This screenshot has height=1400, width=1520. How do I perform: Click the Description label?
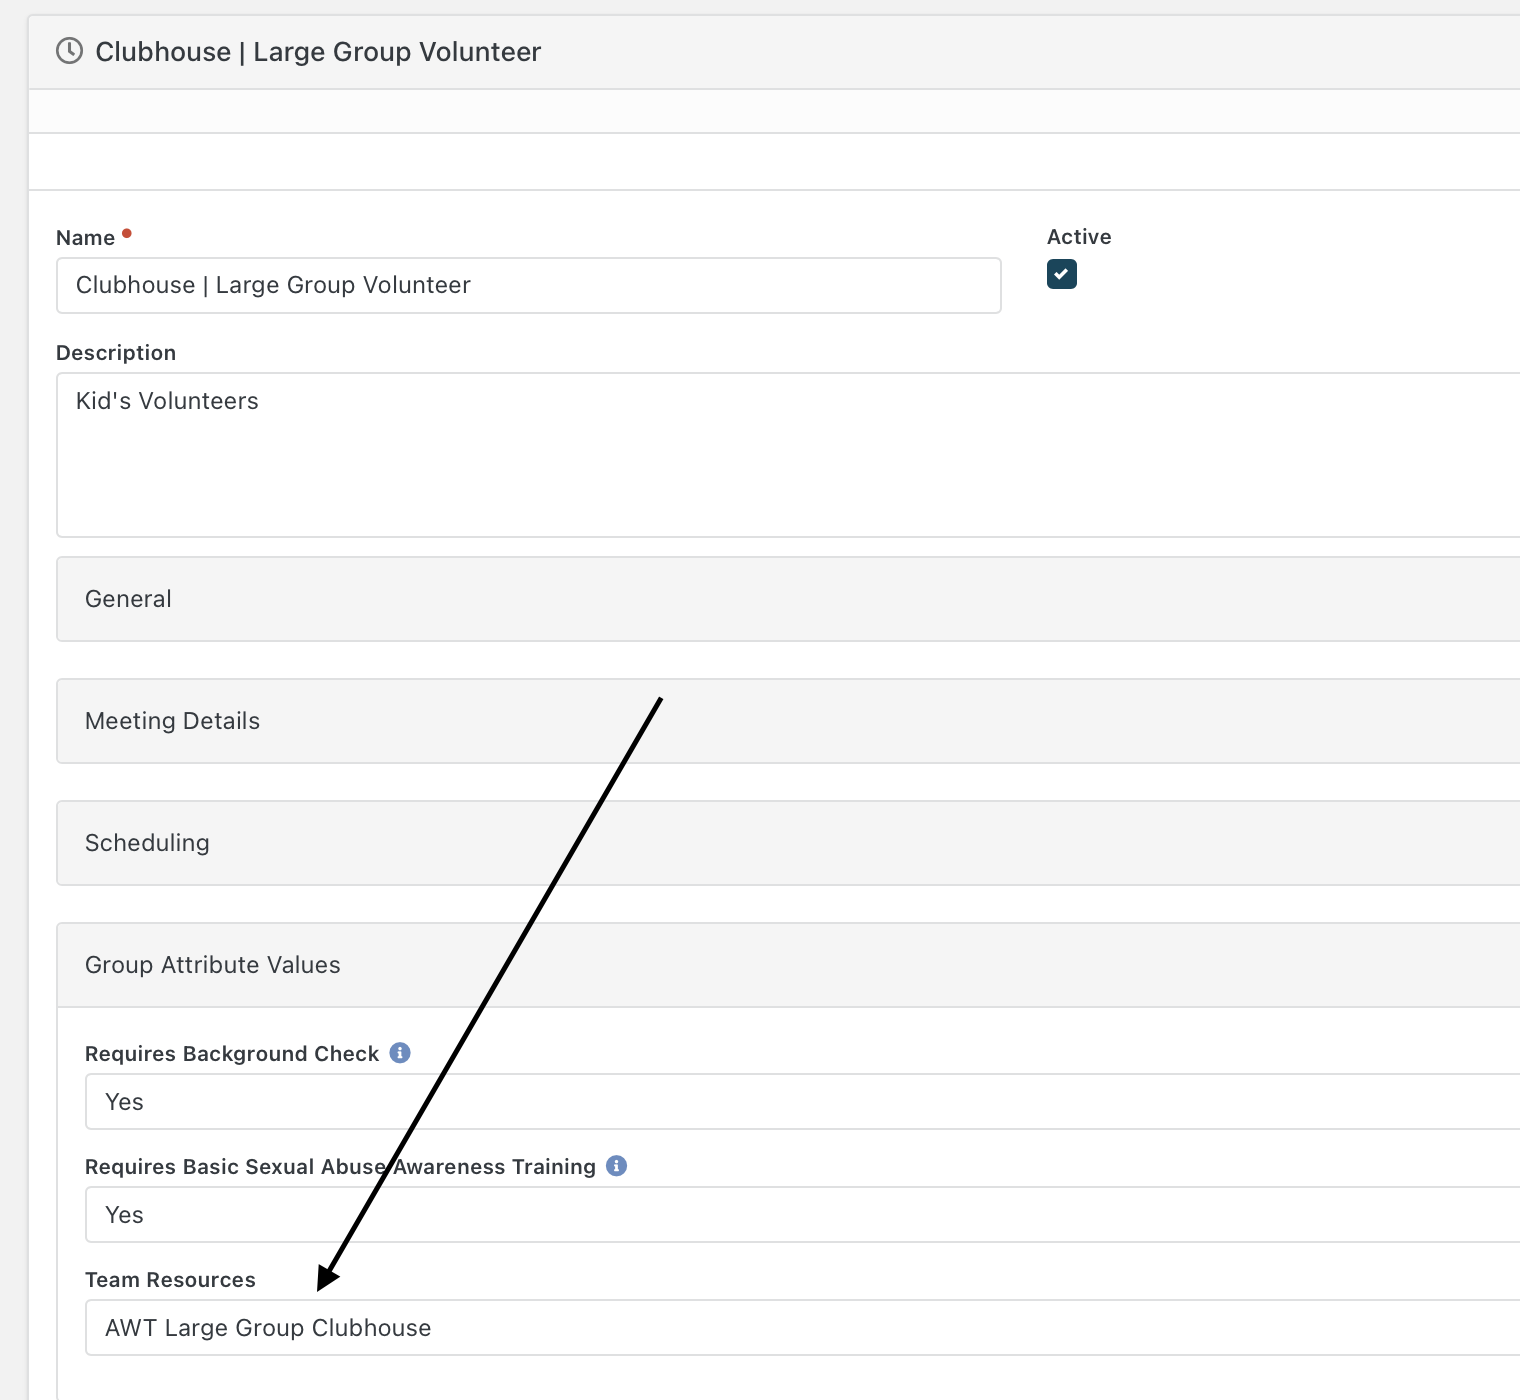click(116, 353)
